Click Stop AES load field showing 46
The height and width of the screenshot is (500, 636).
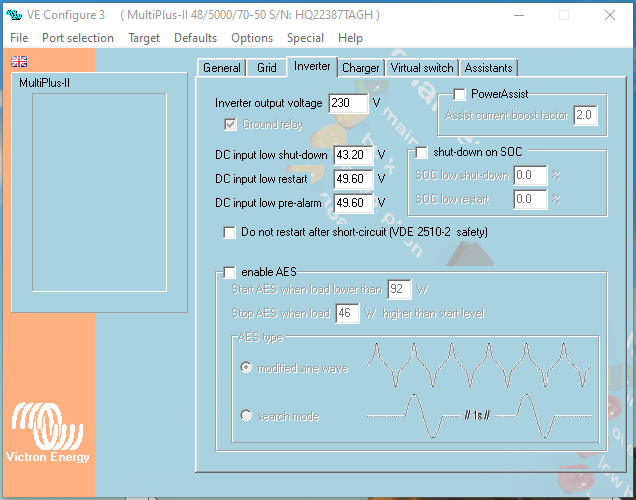coord(347,313)
